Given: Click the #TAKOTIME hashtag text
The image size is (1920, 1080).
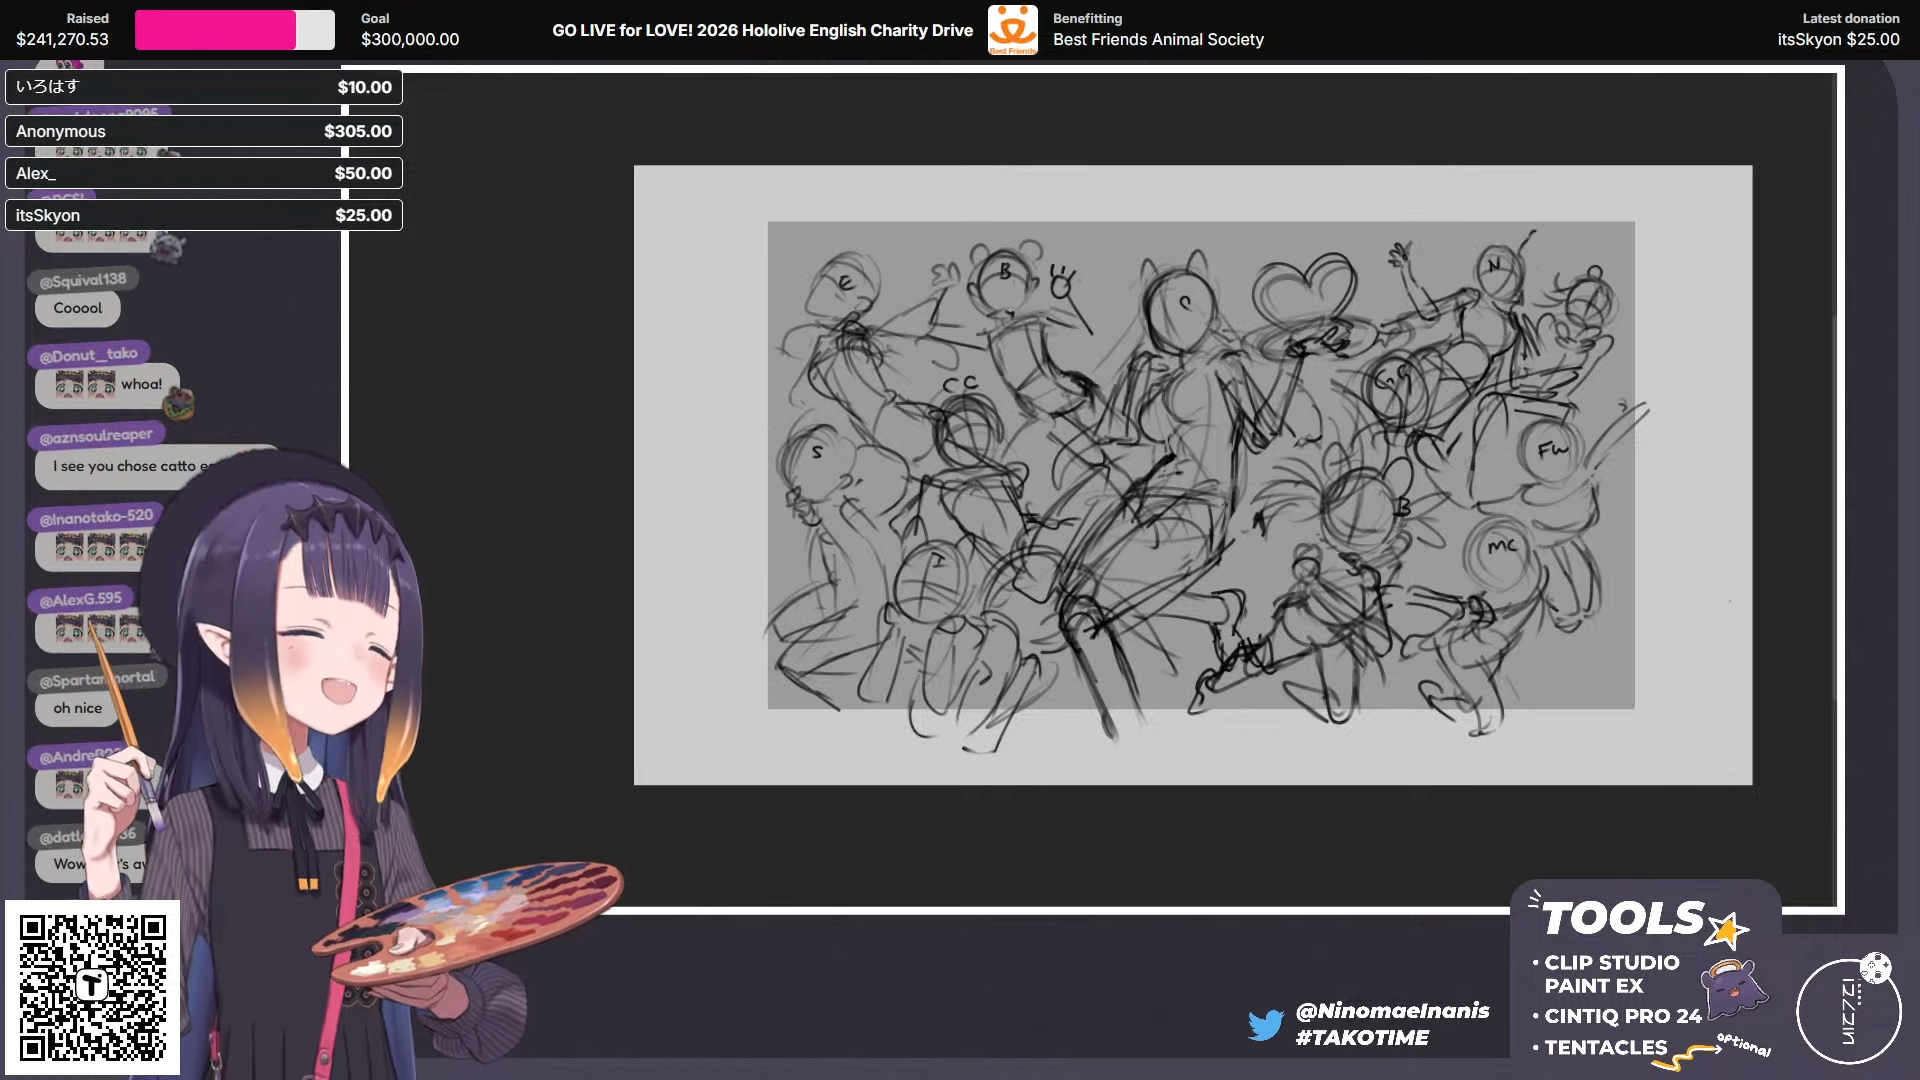Looking at the screenshot, I should pos(1362,1038).
